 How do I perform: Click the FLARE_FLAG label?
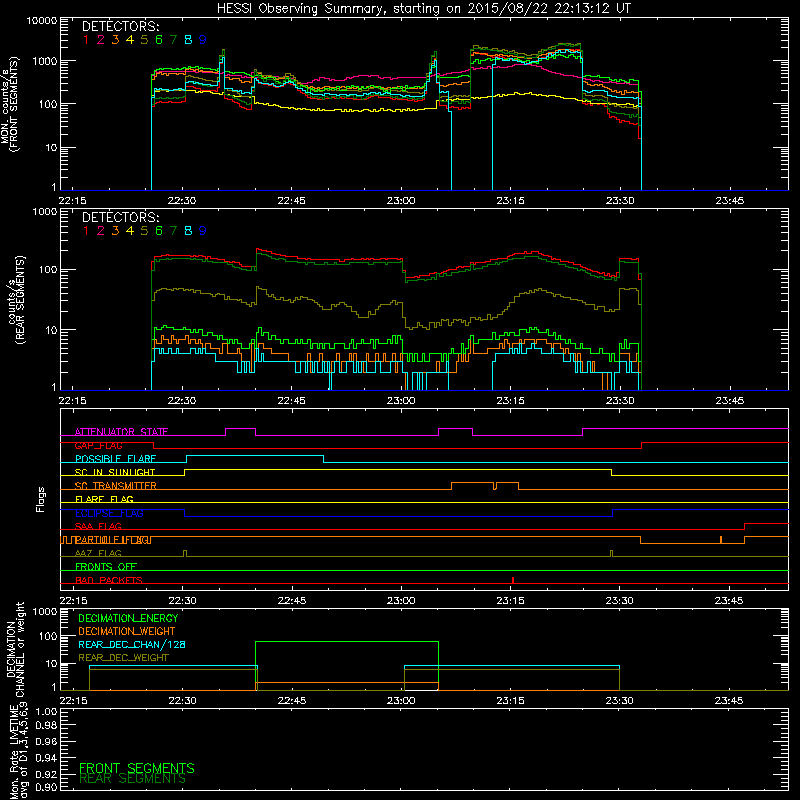104,499
